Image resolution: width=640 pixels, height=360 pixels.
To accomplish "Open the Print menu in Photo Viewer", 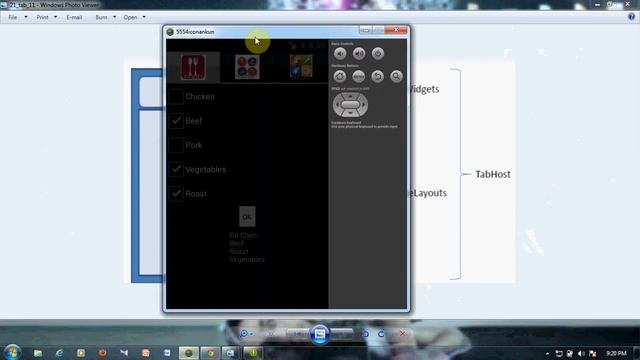I will (42, 17).
